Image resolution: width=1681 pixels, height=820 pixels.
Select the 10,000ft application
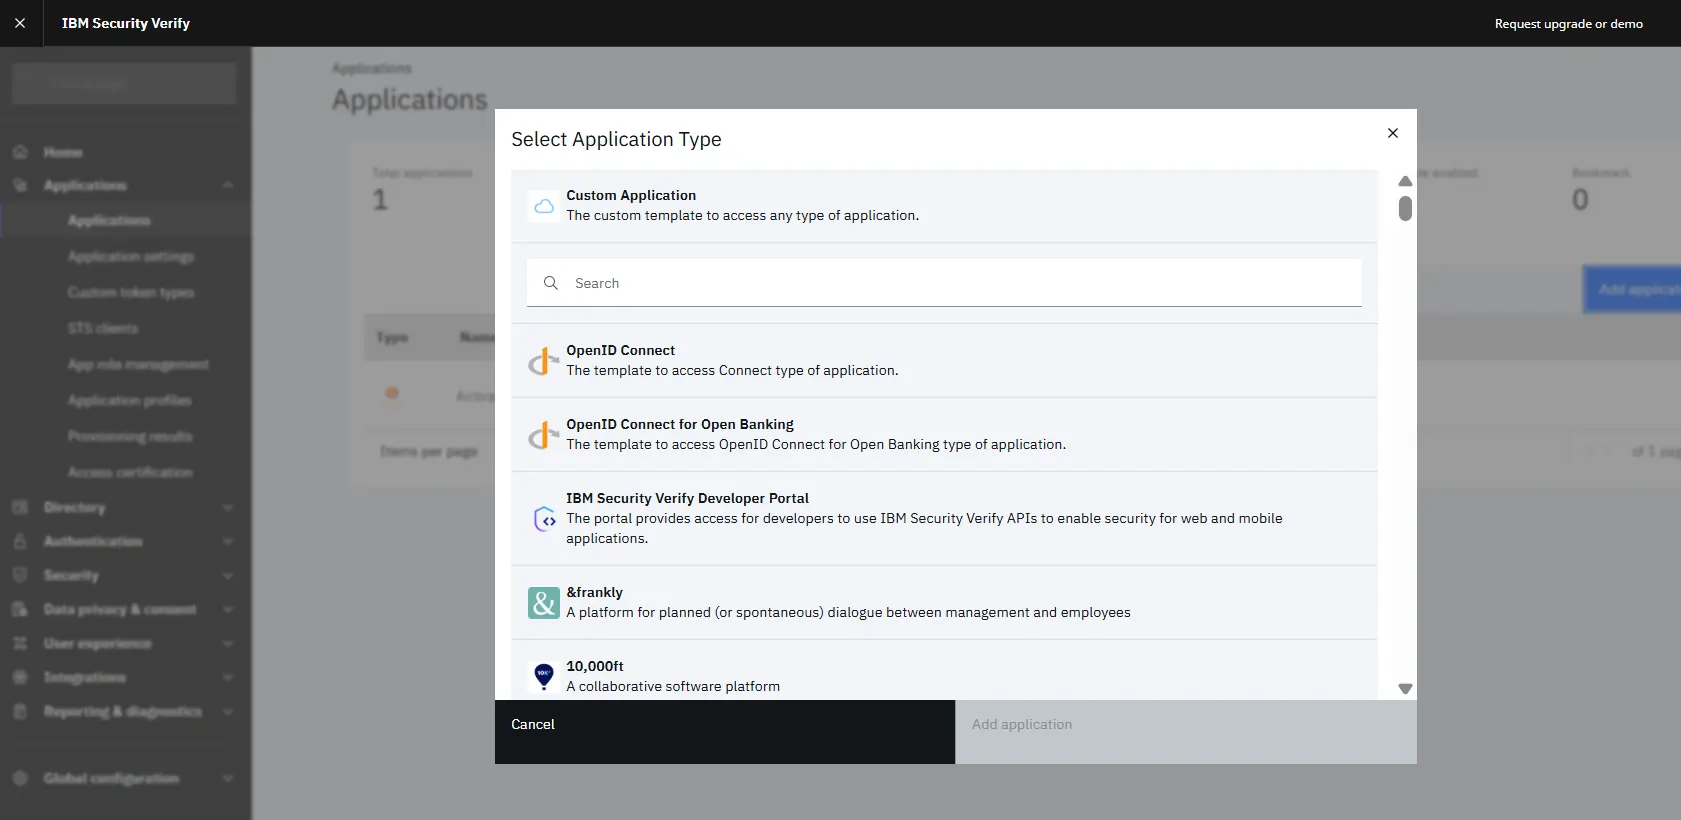[944, 672]
